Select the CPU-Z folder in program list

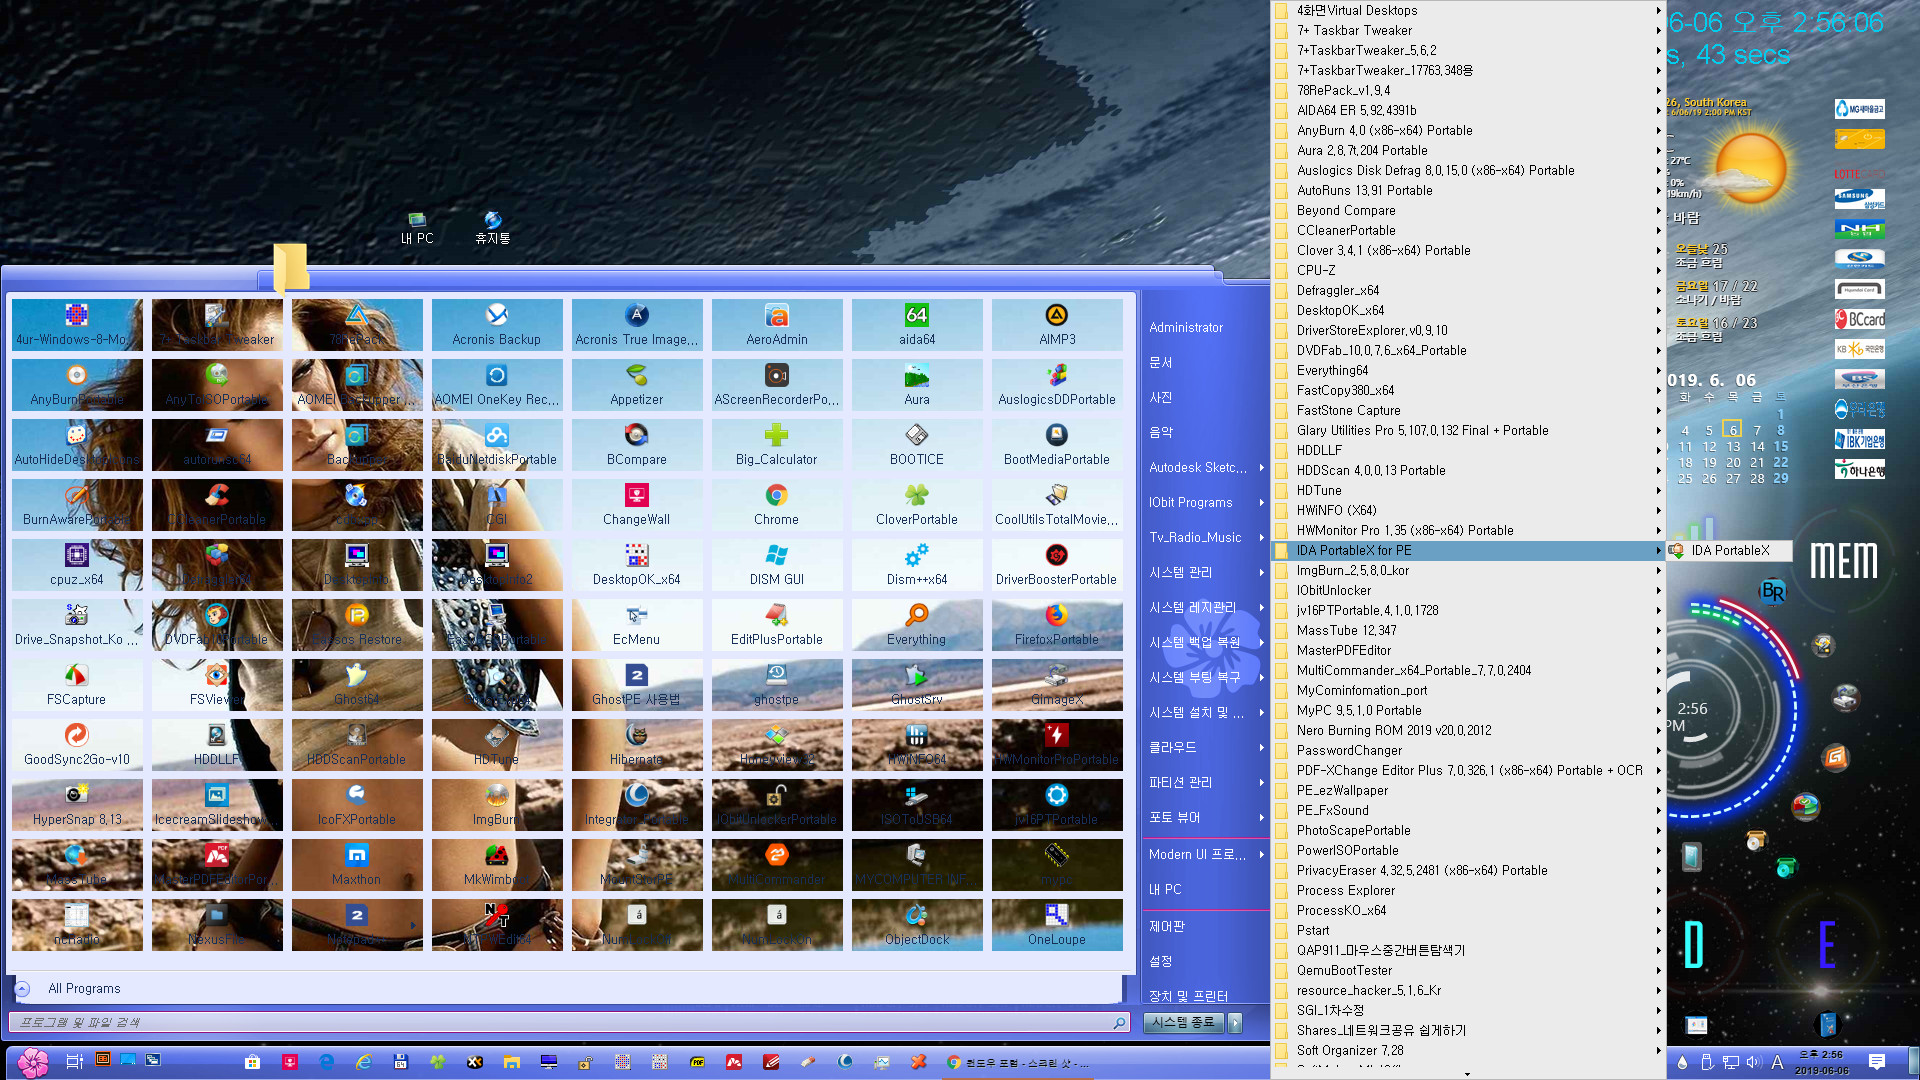(x=1467, y=270)
